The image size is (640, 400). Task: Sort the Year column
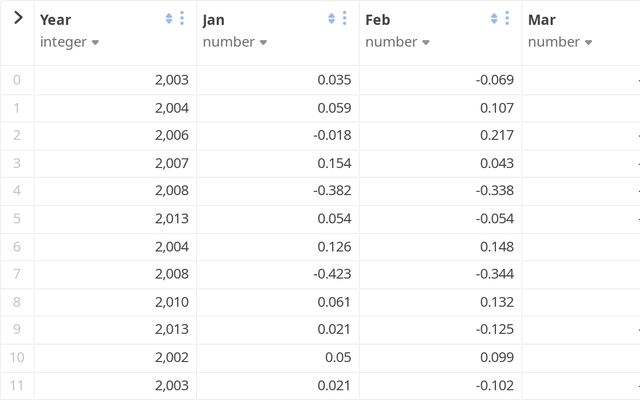pos(169,19)
